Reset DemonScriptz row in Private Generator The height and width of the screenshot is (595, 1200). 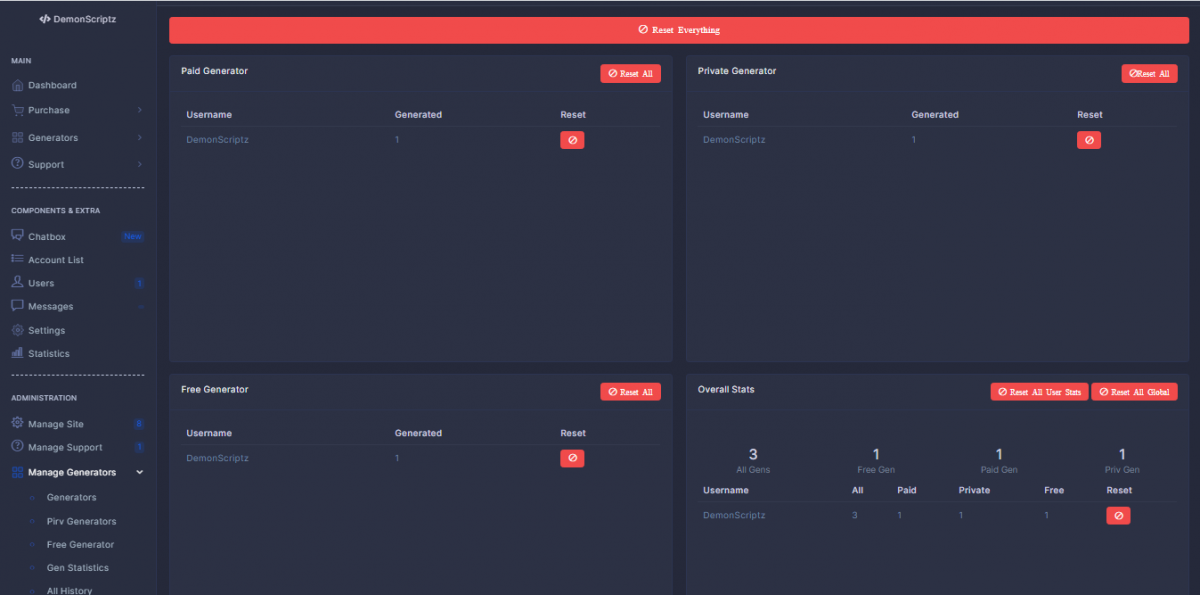1088,140
